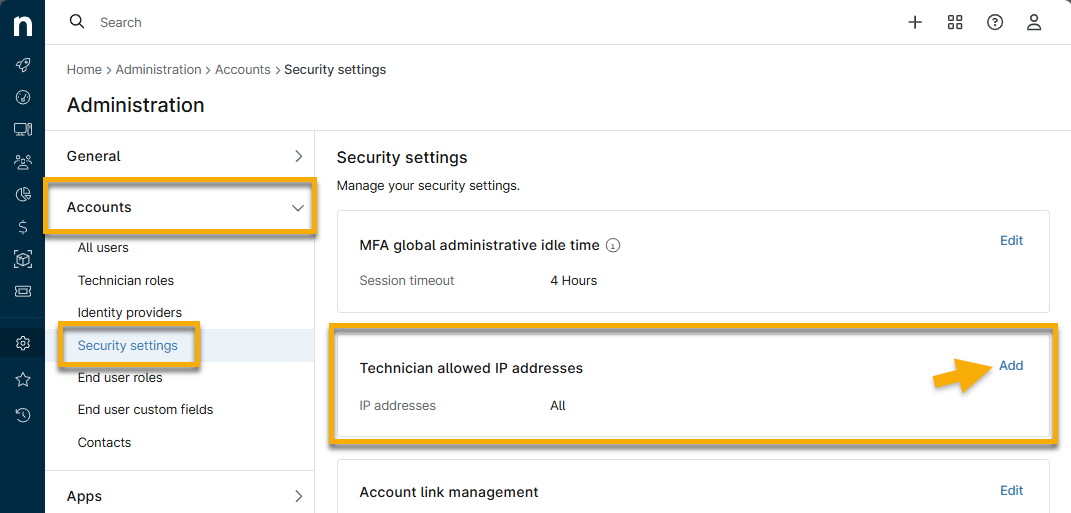Expand the General section
Viewport: 1071px width, 513px height.
298,156
